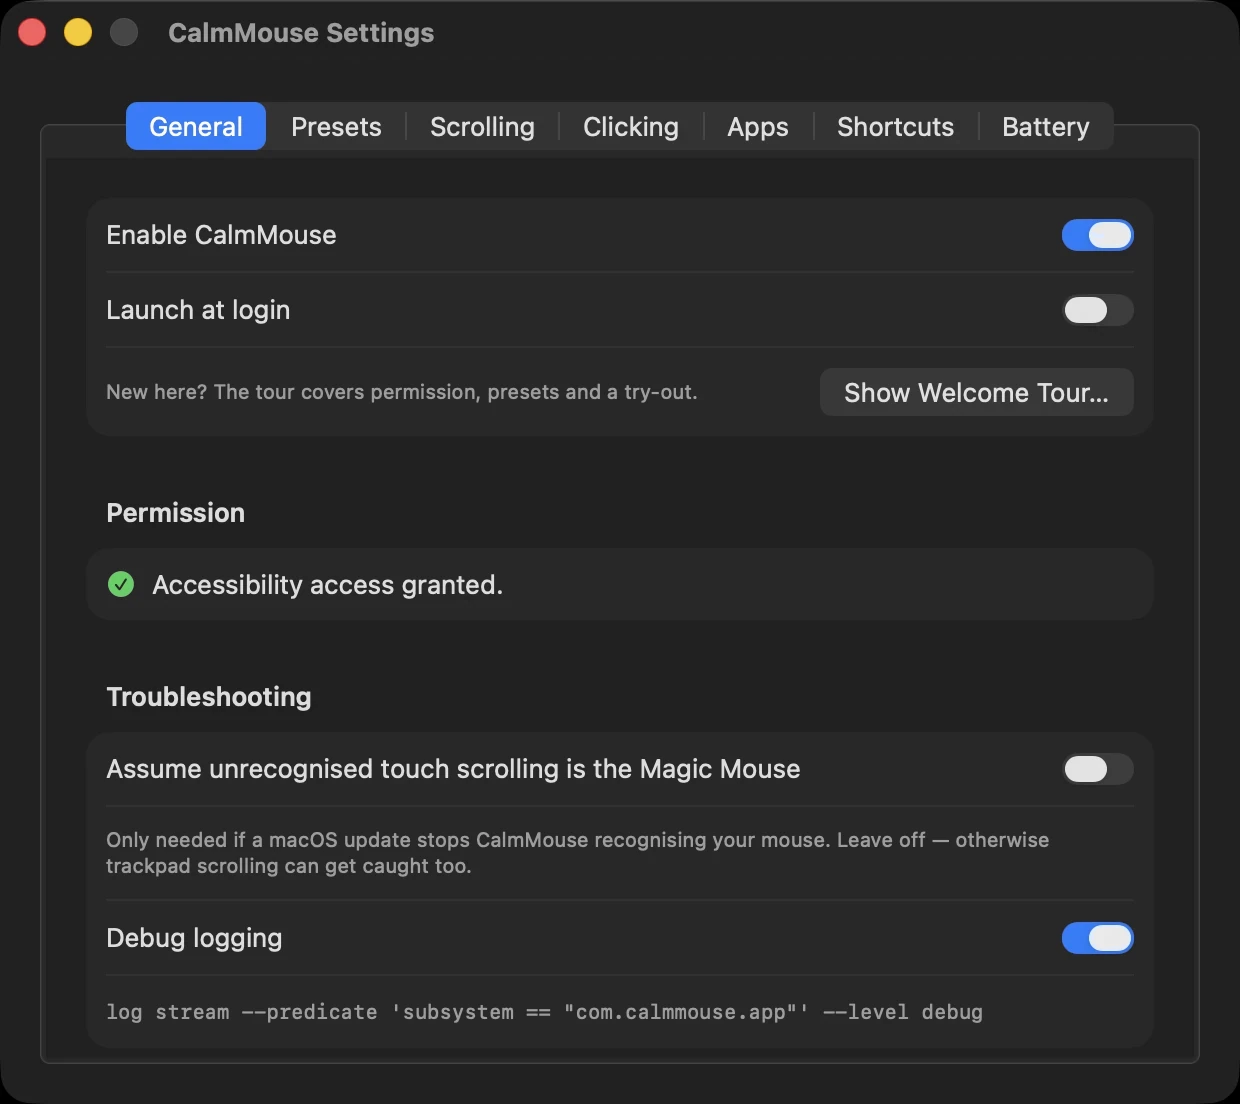1240x1104 pixels.
Task: Turn on Launch at login
Action: [1097, 310]
